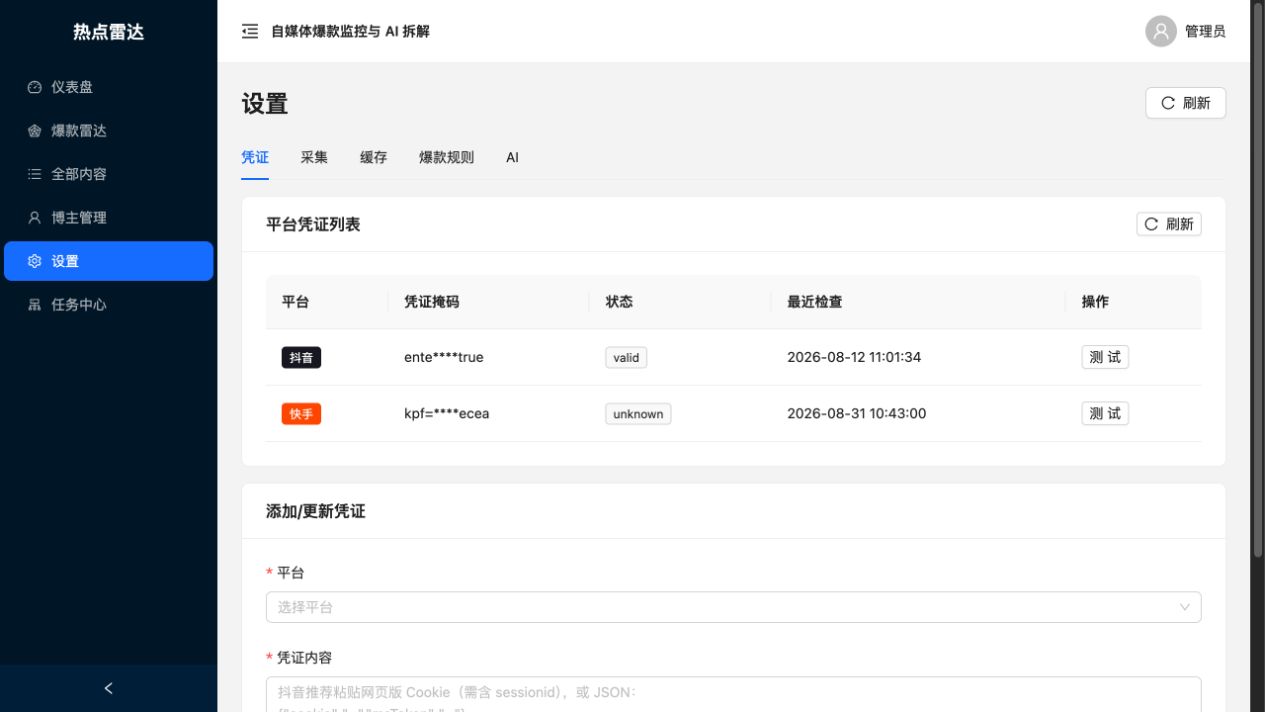Click 测试 button for 抖音 row
Viewport: 1265px width, 712px height.
[1105, 357]
